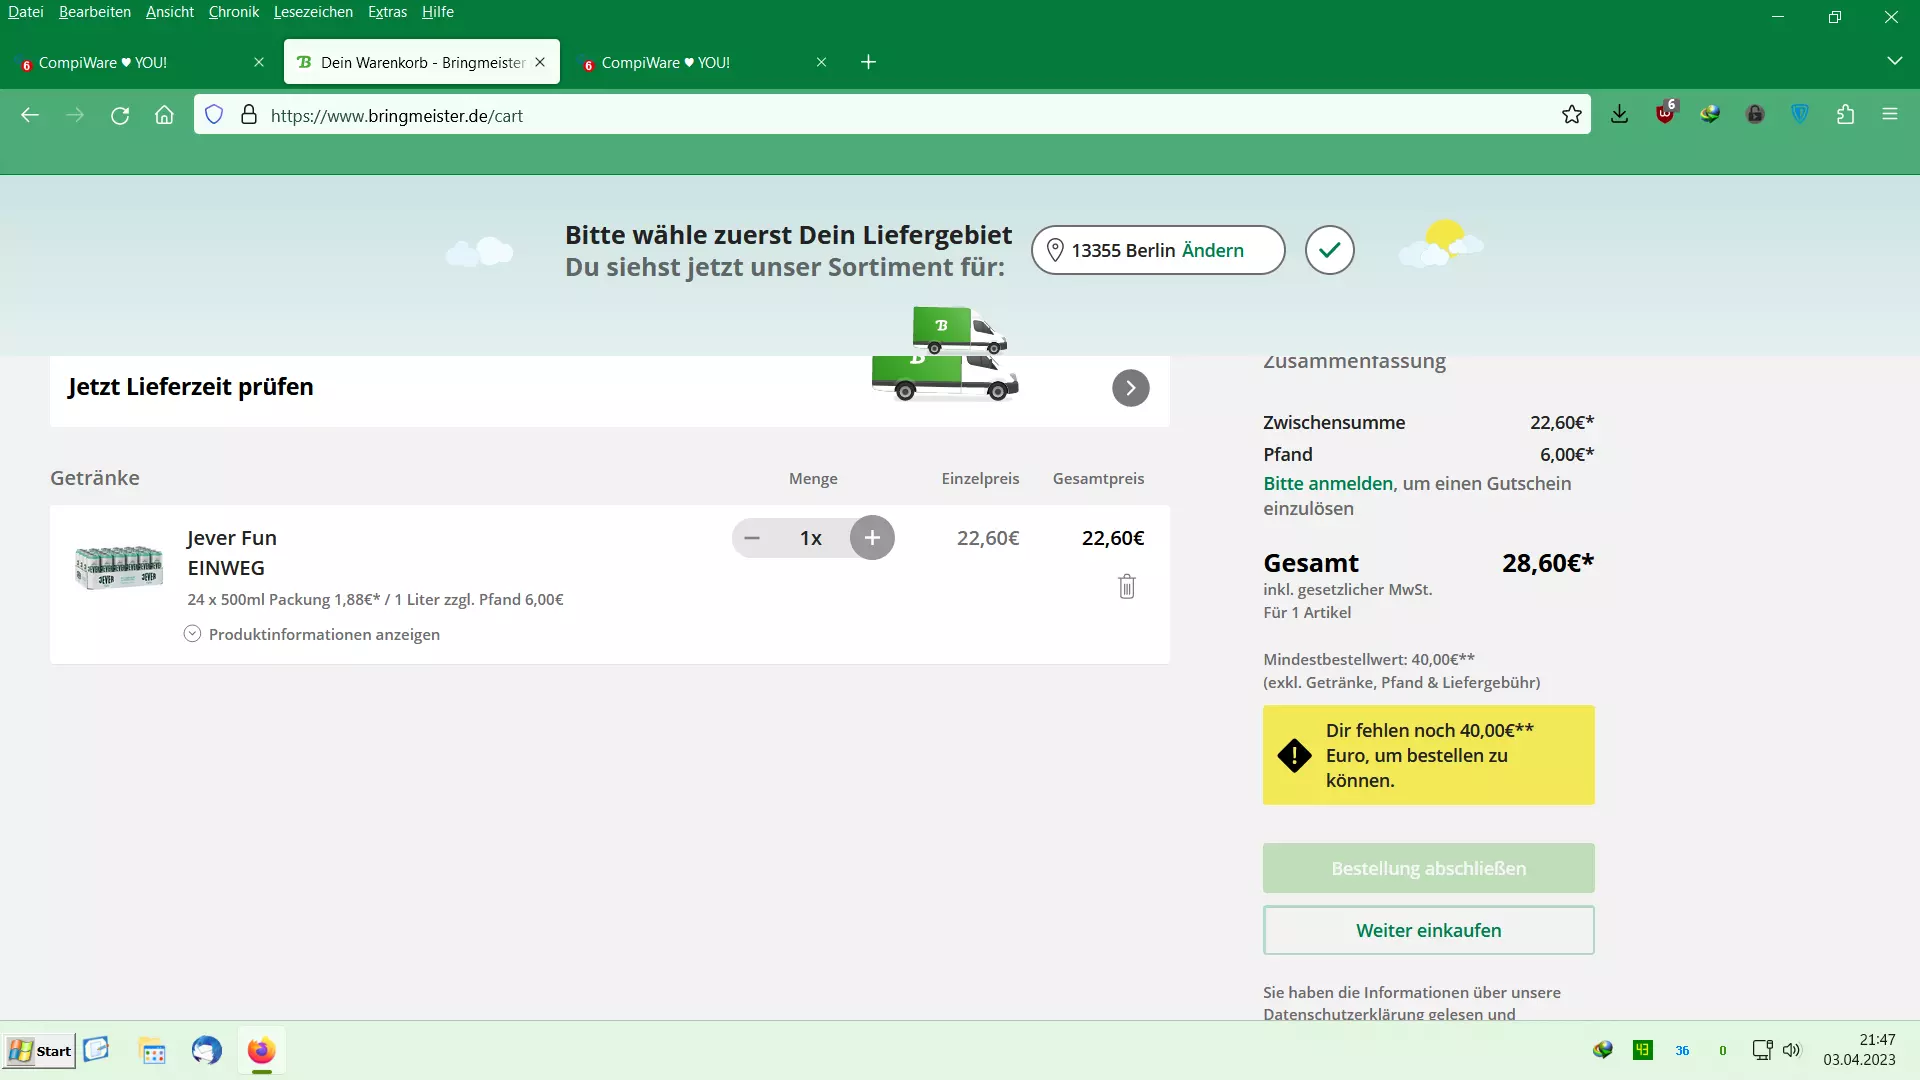Open the volume speaker tray icon
Image resolution: width=1920 pixels, height=1080 pixels.
tap(1791, 1050)
